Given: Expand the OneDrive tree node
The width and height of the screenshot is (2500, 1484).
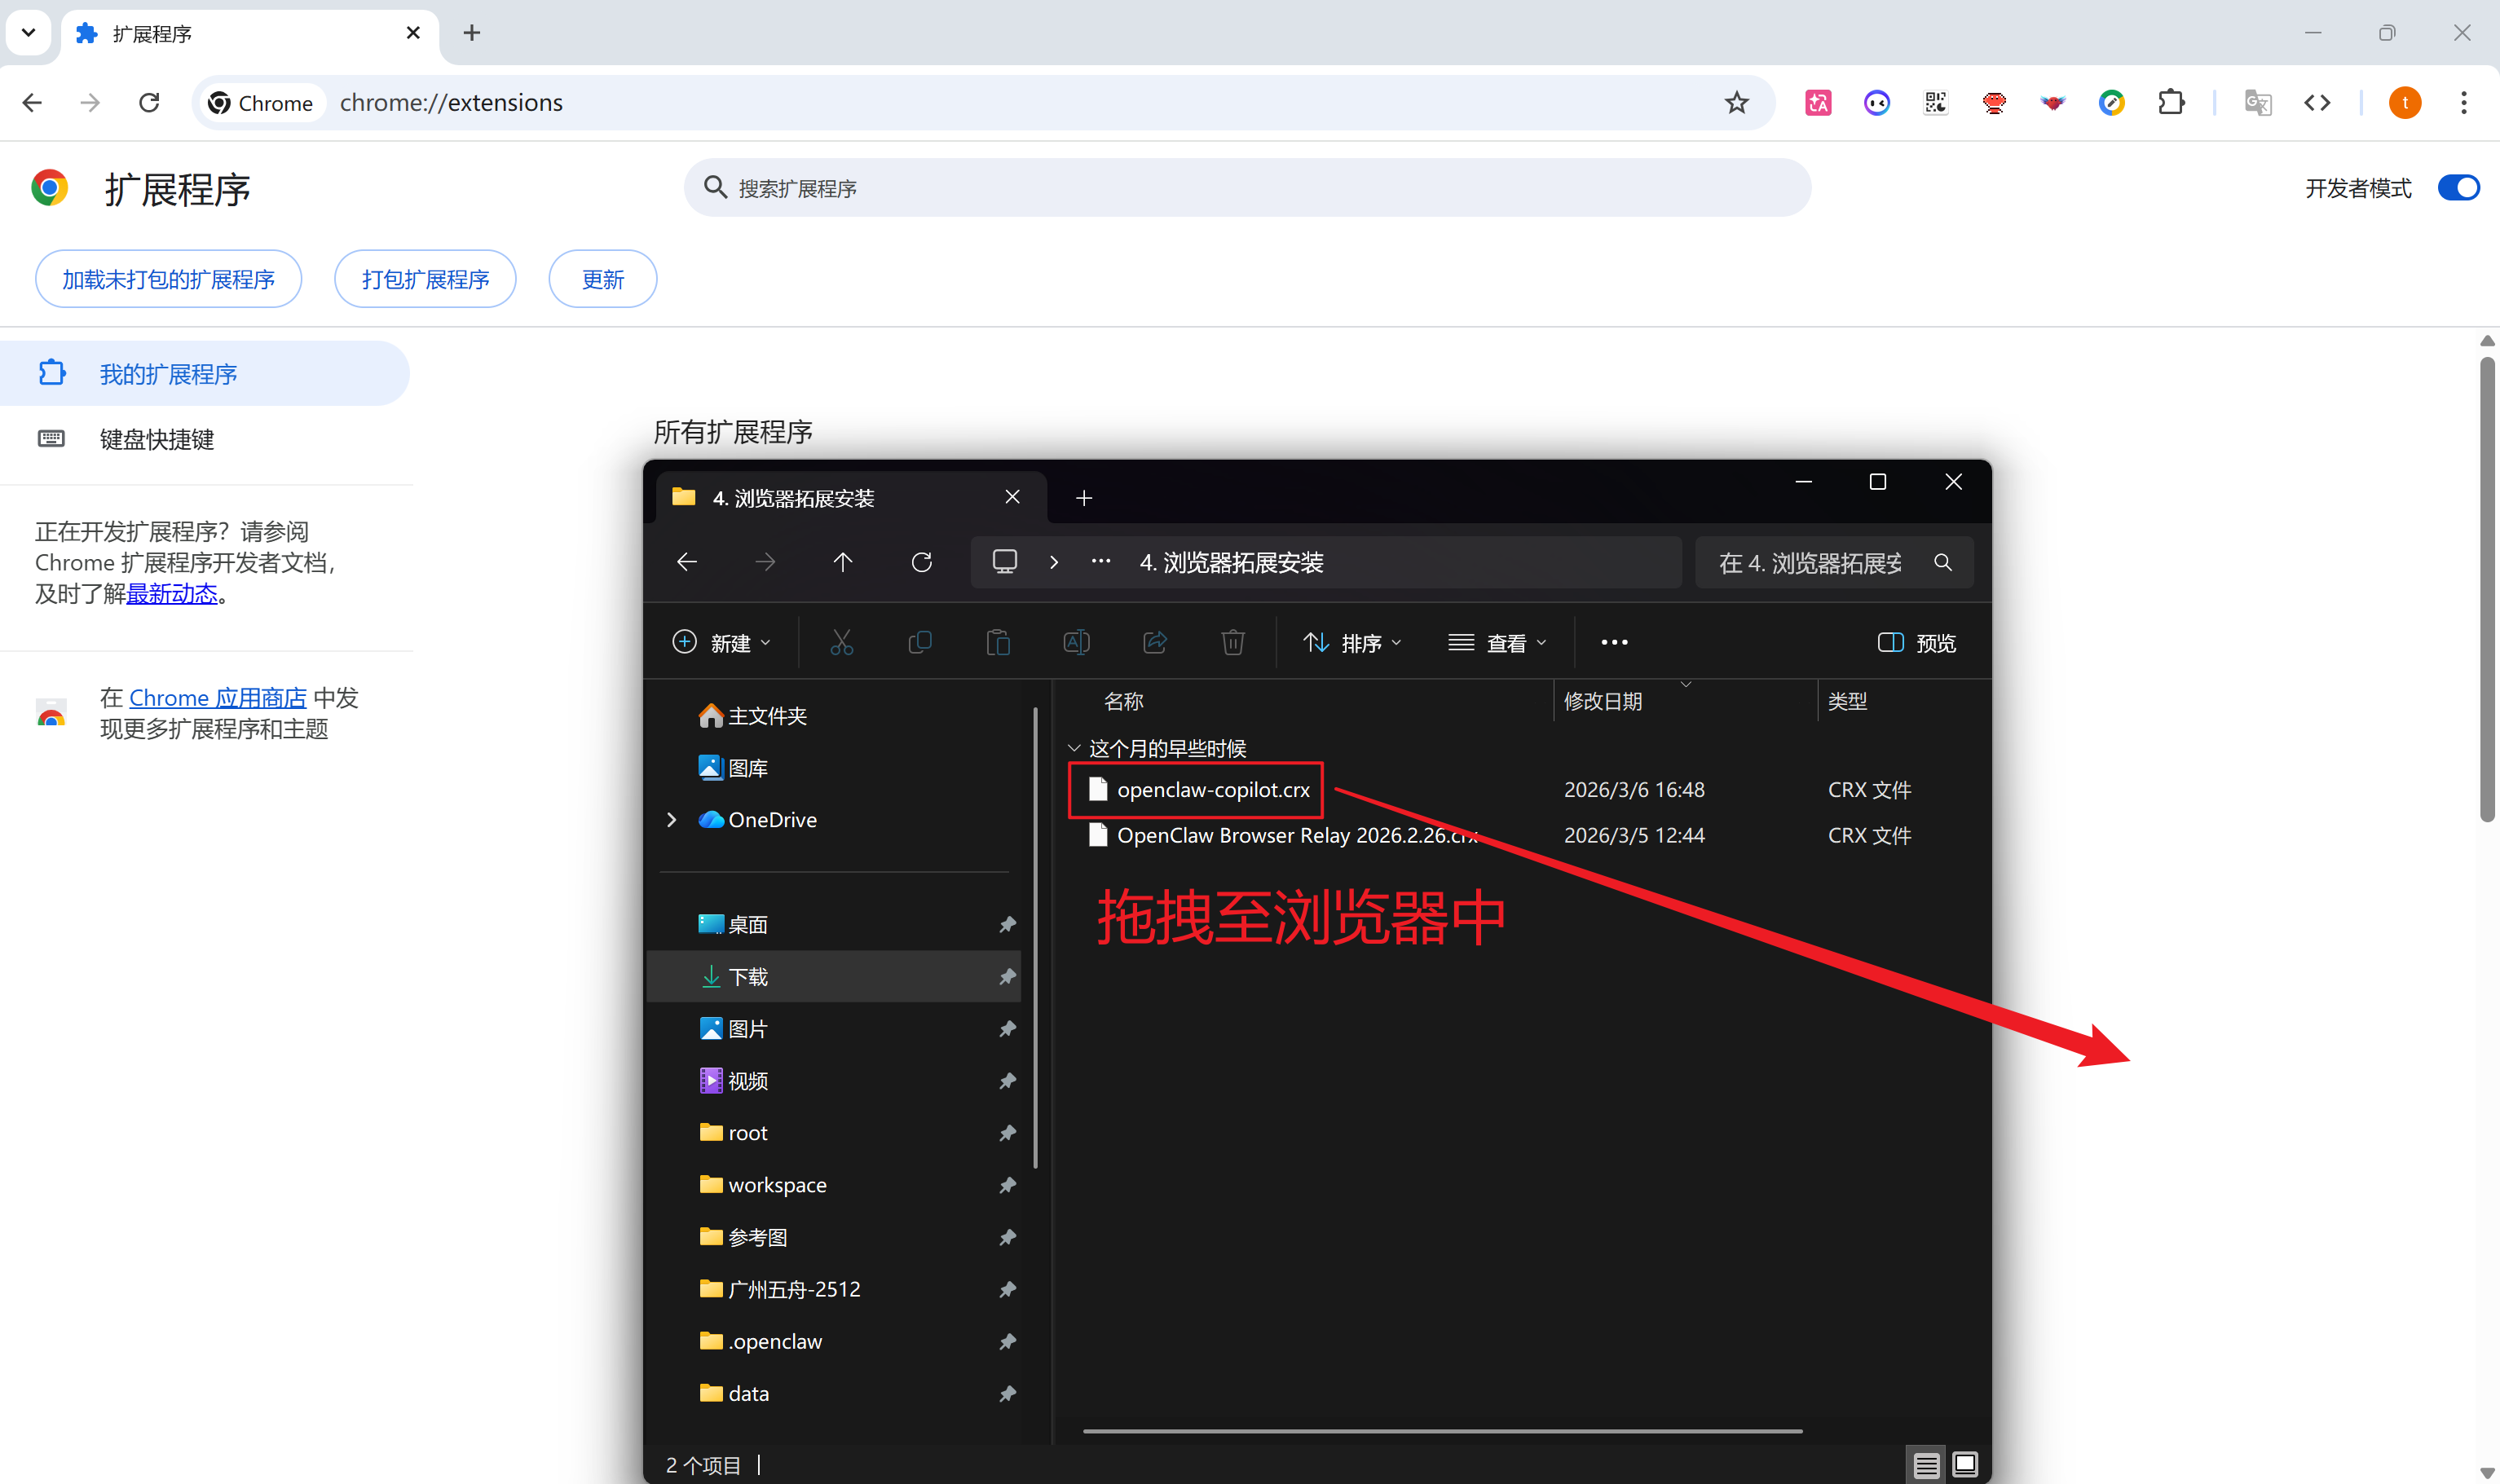Looking at the screenshot, I should tap(671, 820).
